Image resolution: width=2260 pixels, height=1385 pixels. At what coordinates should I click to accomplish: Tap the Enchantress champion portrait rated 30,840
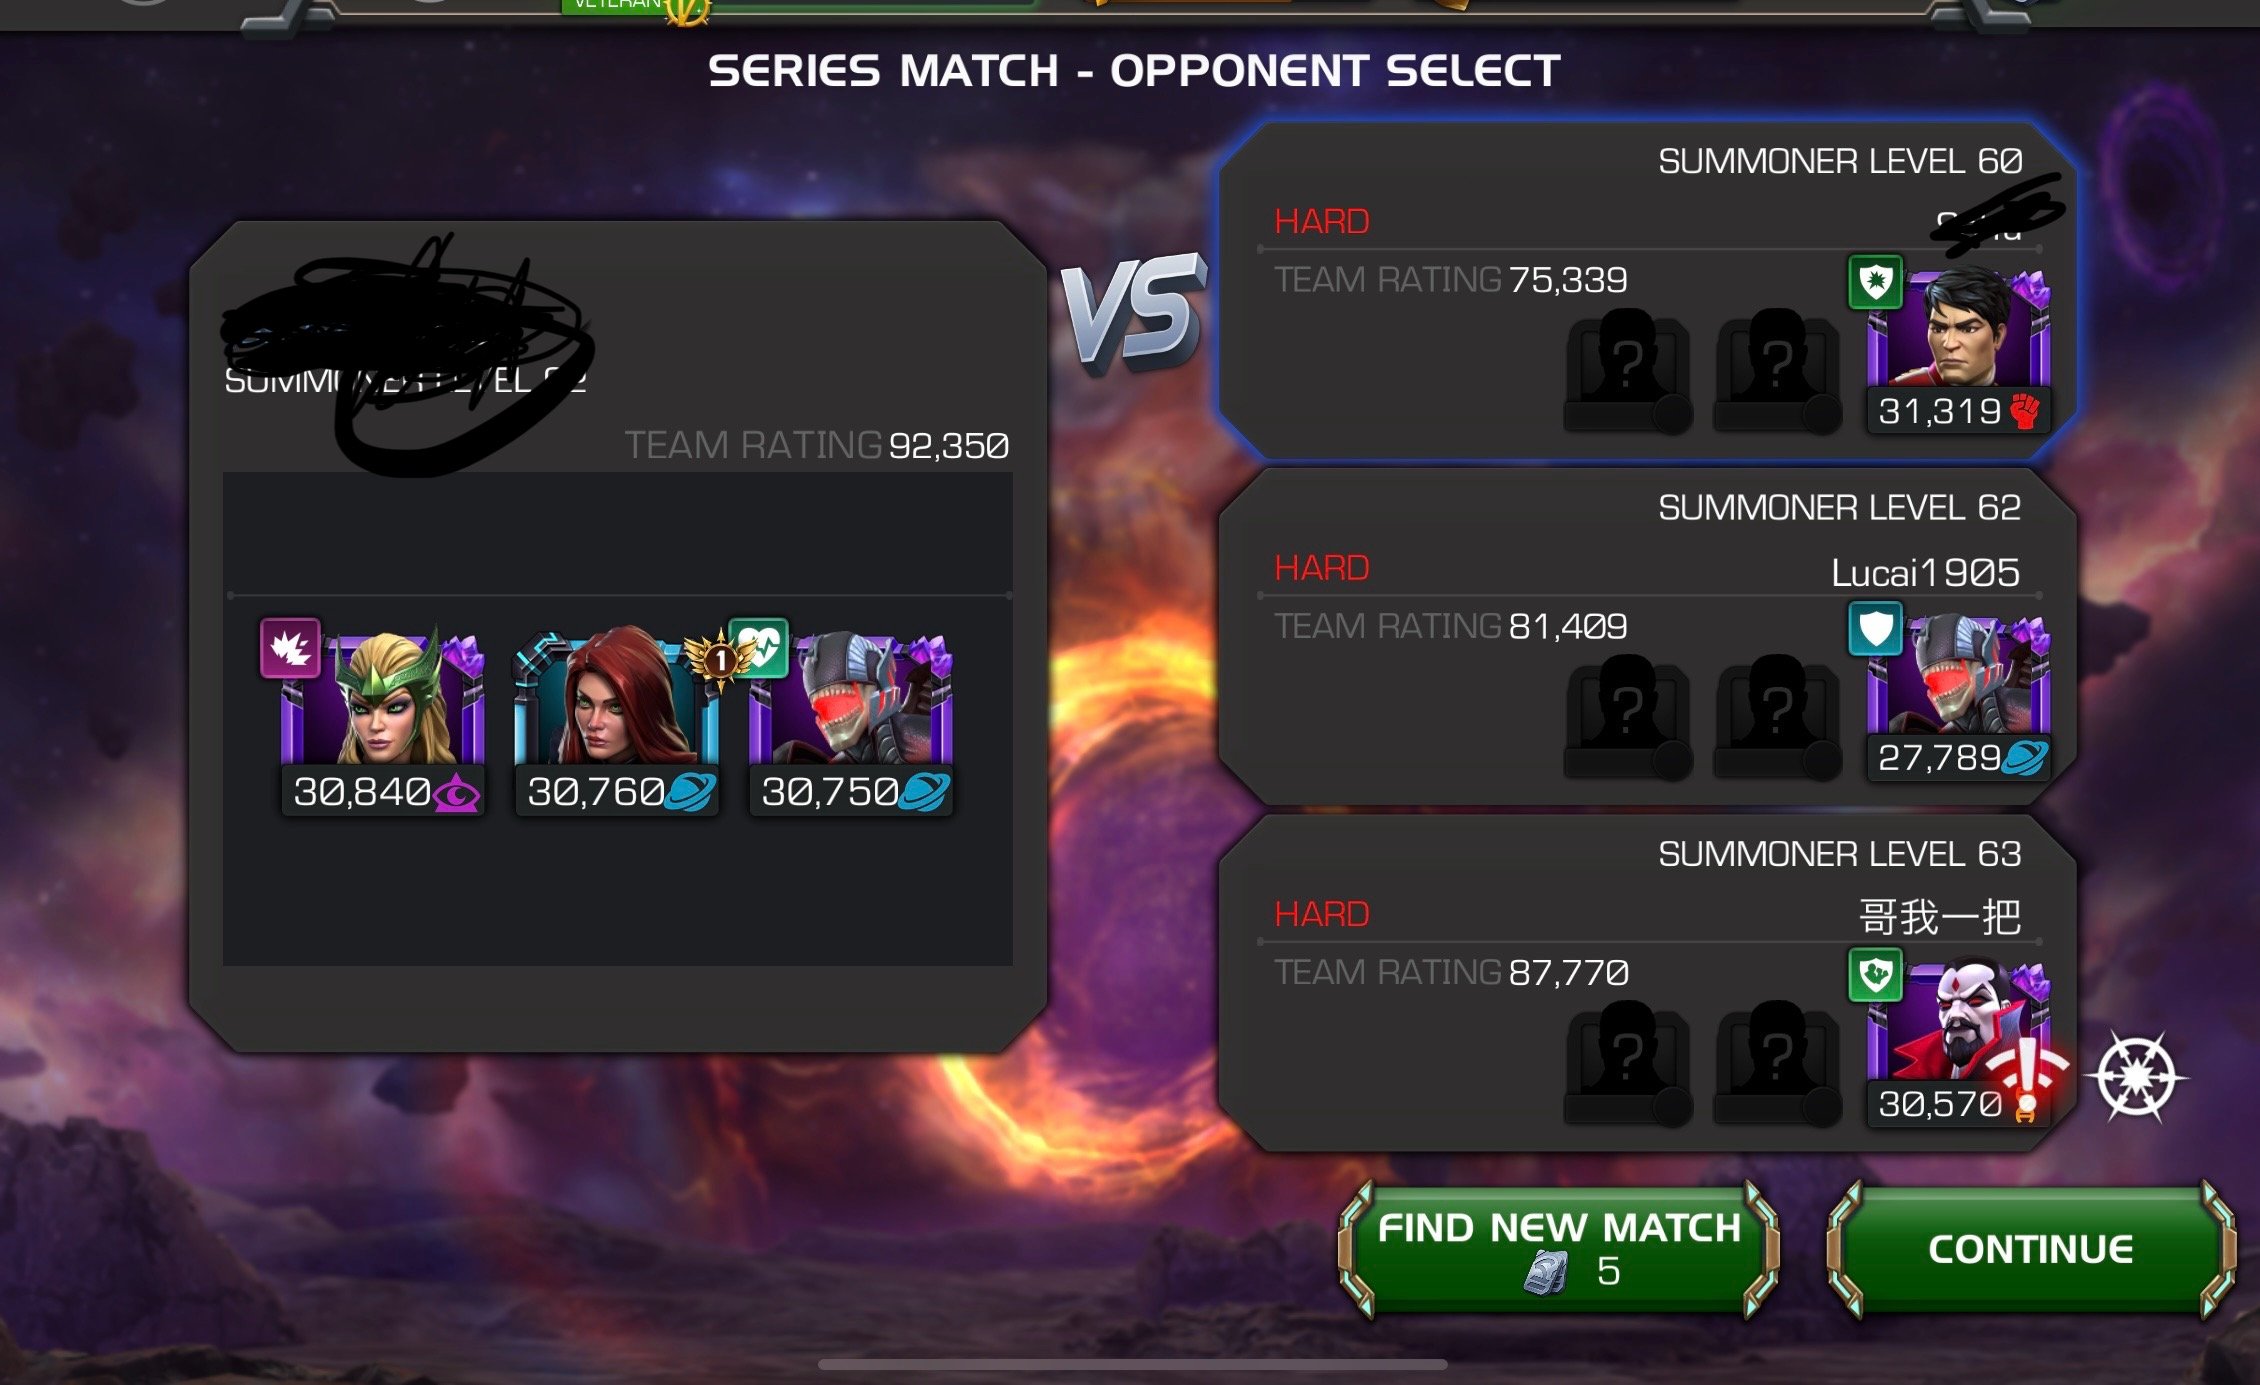coord(383,700)
